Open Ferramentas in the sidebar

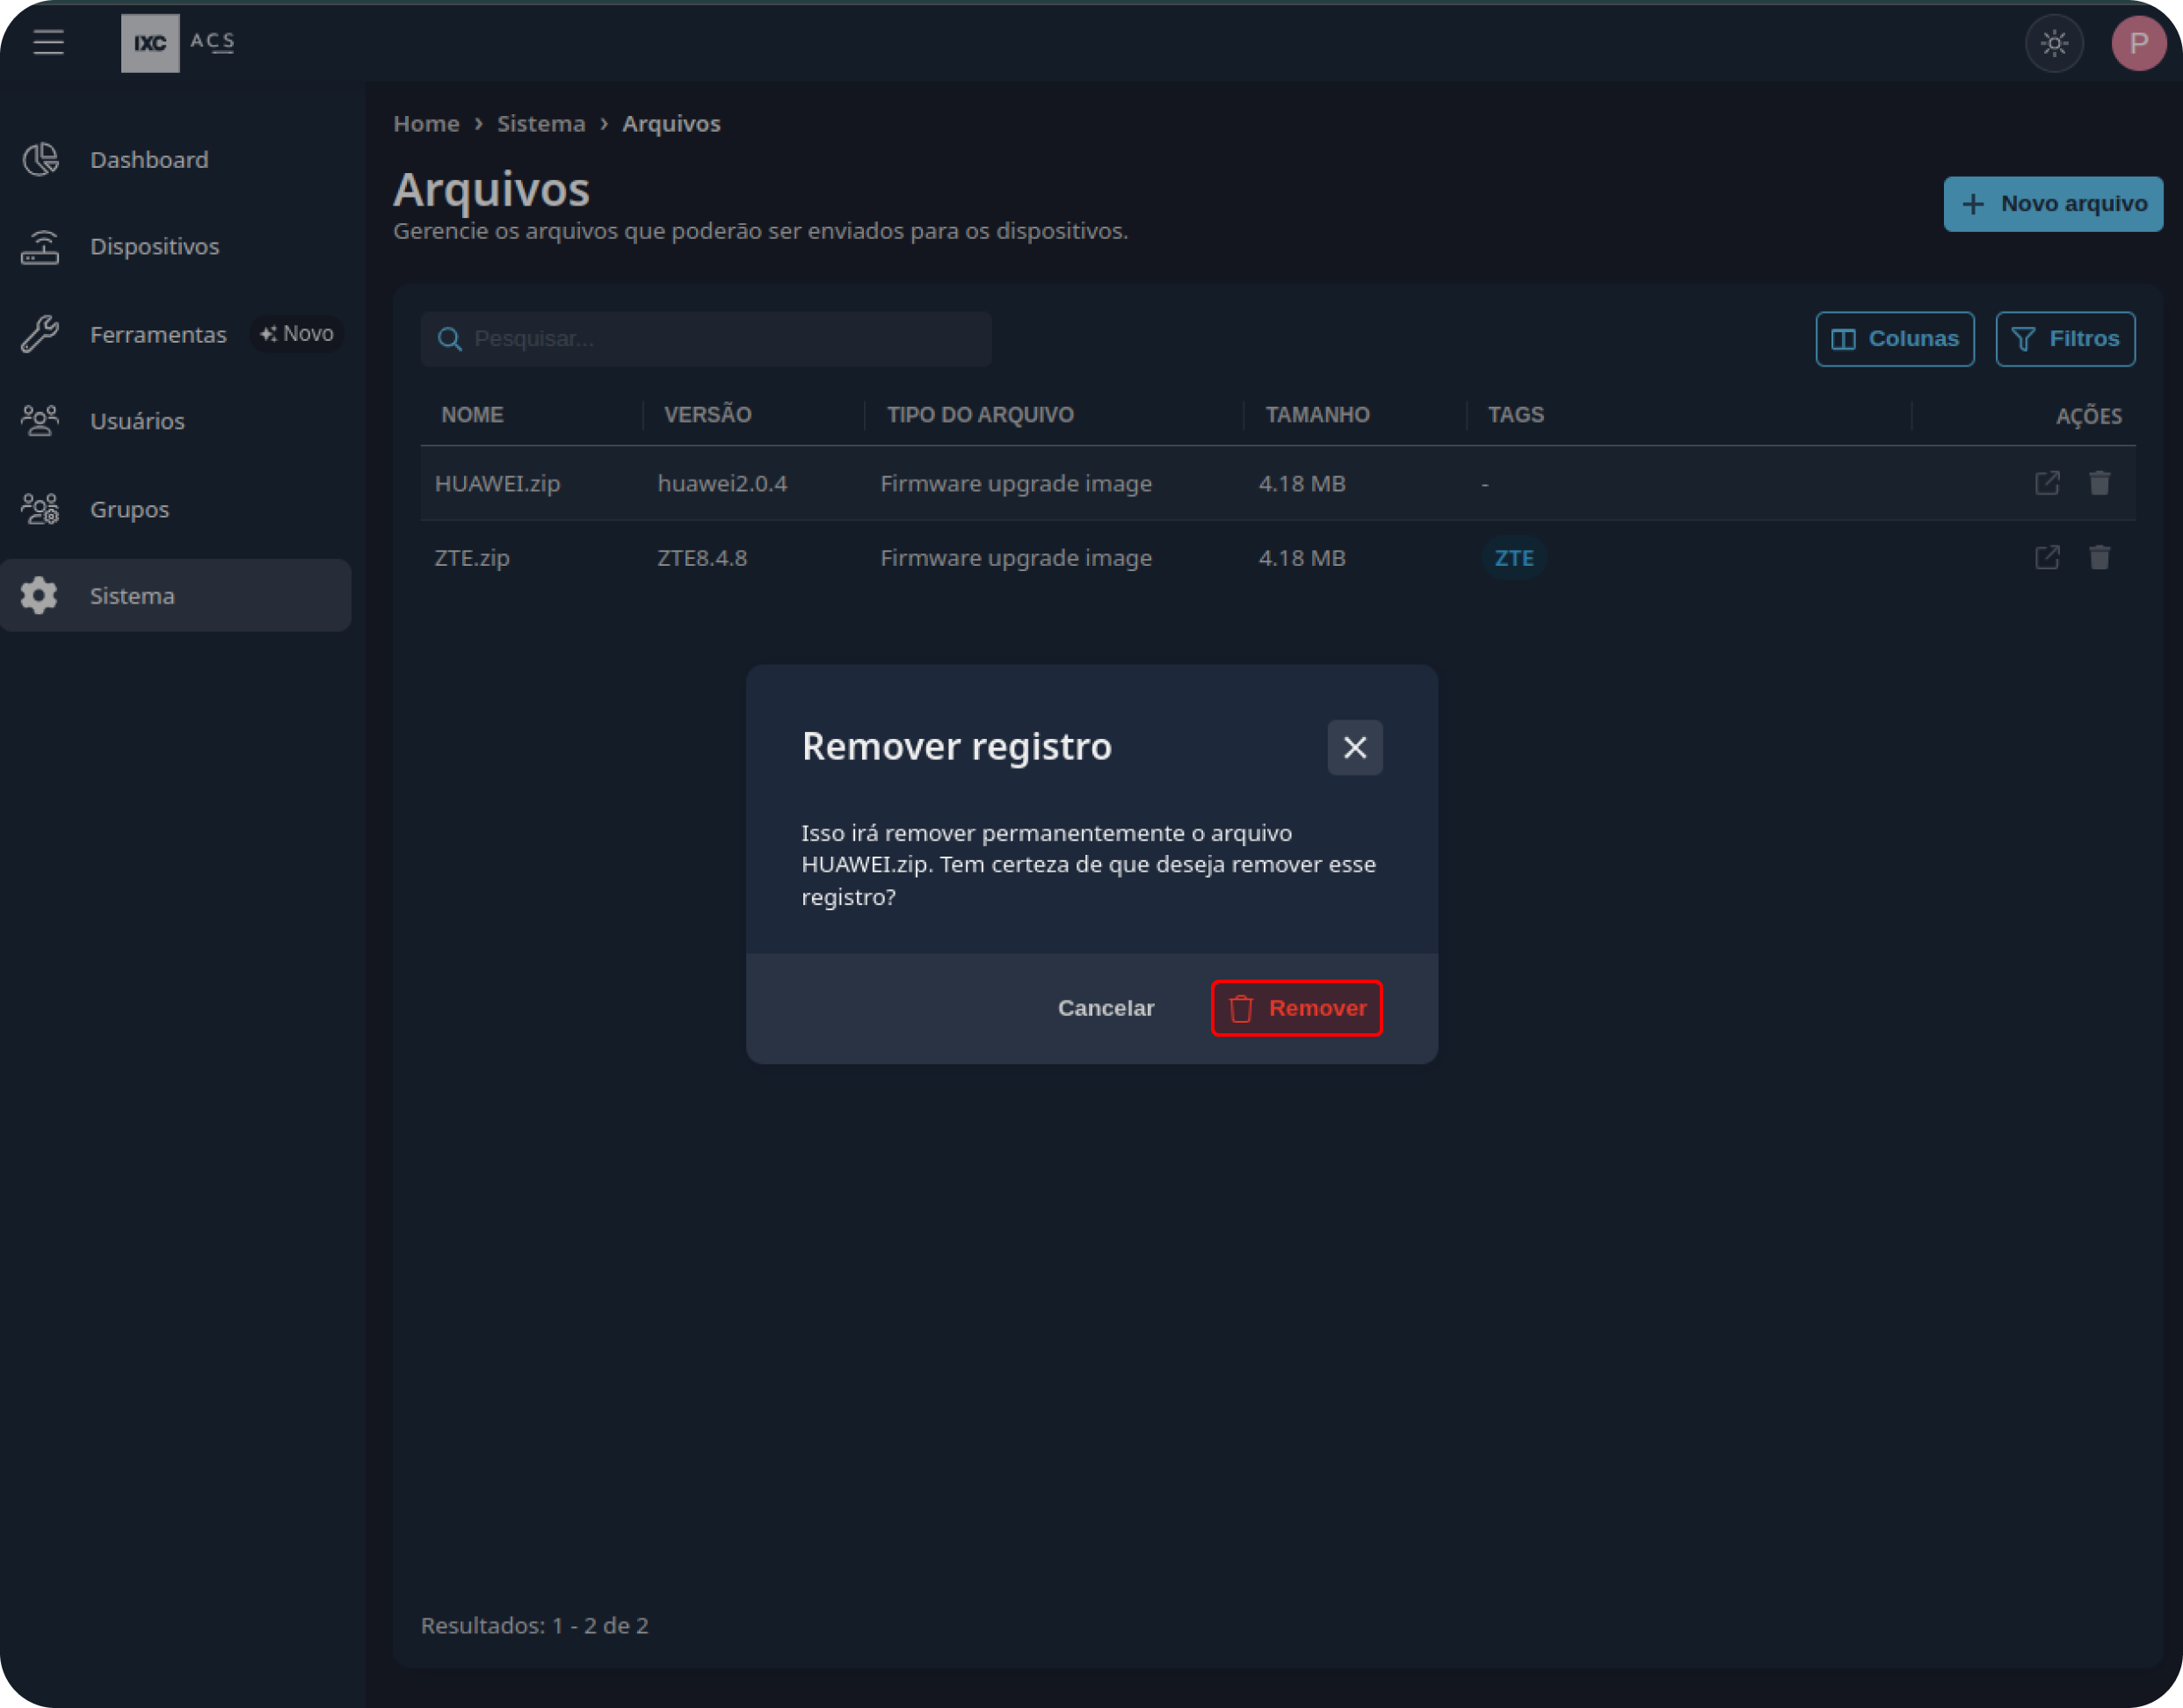157,334
